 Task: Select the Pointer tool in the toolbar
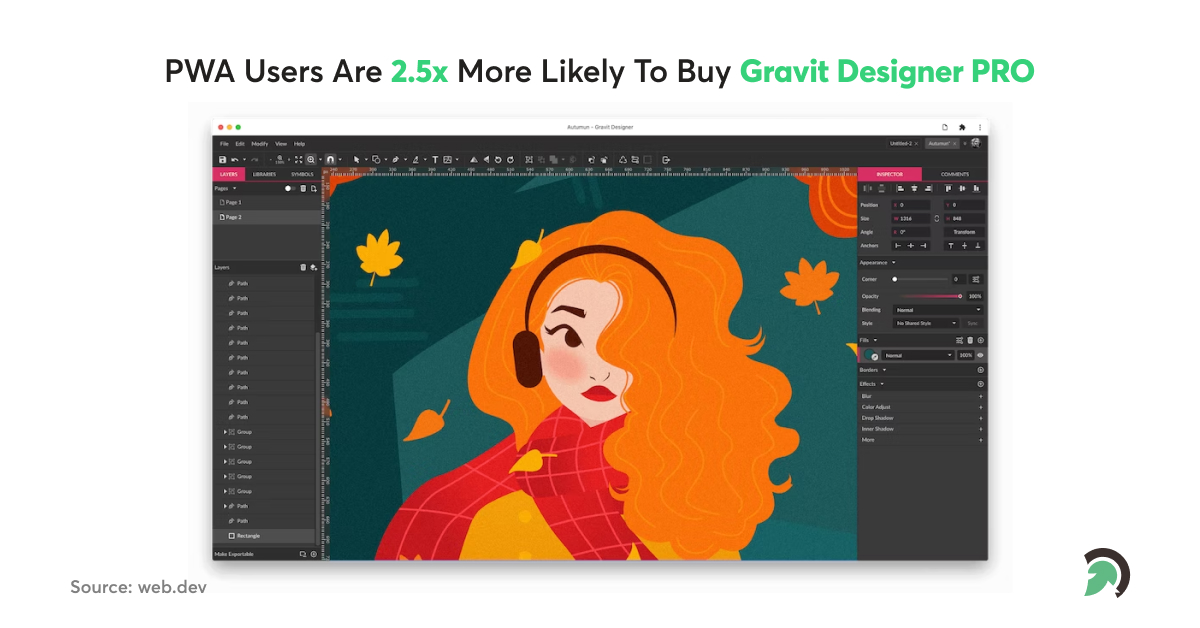click(x=357, y=158)
